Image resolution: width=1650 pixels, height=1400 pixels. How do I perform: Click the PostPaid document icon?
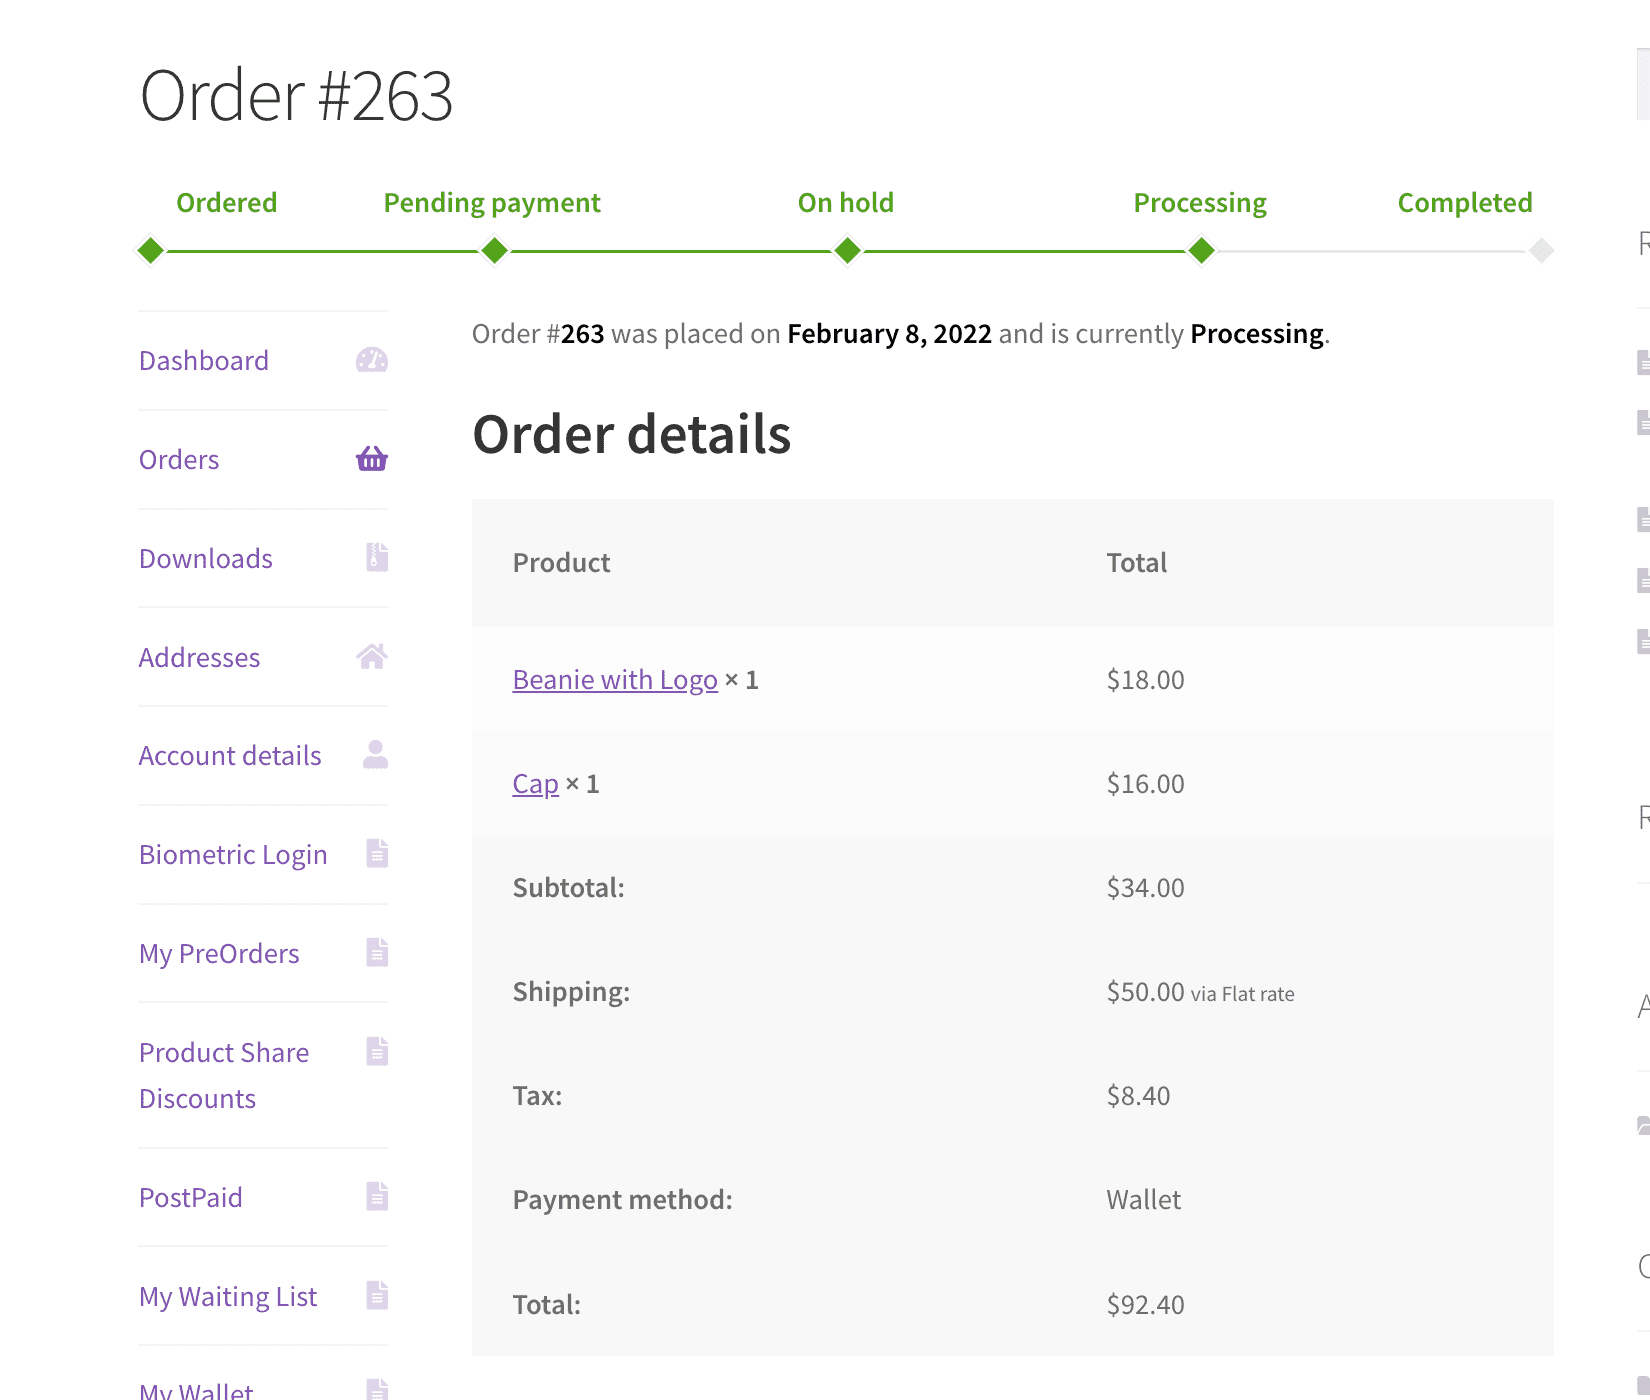[x=377, y=1196]
